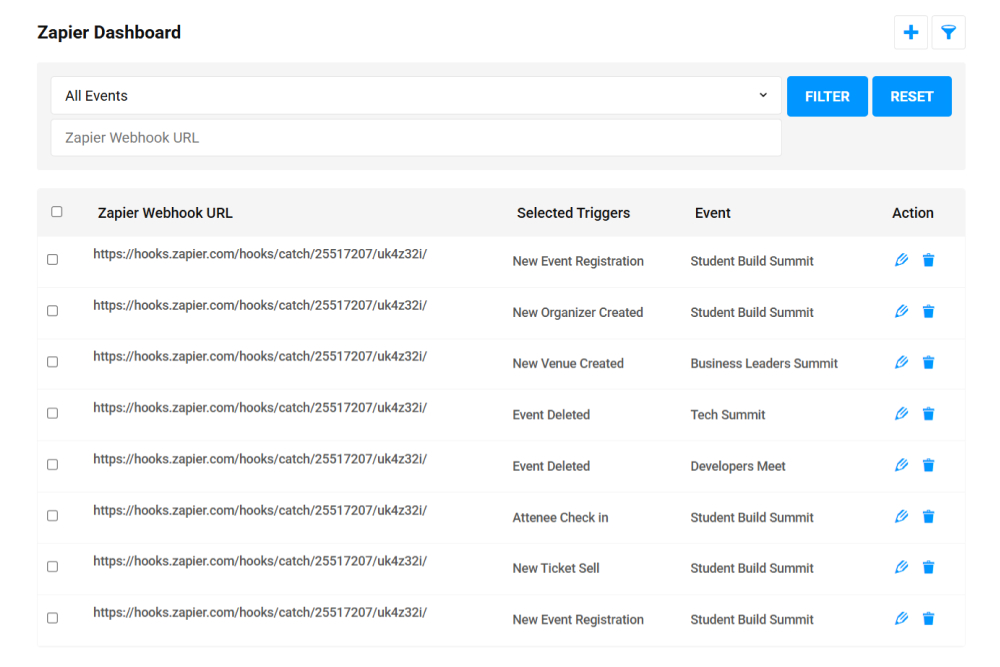The image size is (1000, 667).
Task: Delete the Attenee Check in webhook
Action: pyautogui.click(x=928, y=516)
